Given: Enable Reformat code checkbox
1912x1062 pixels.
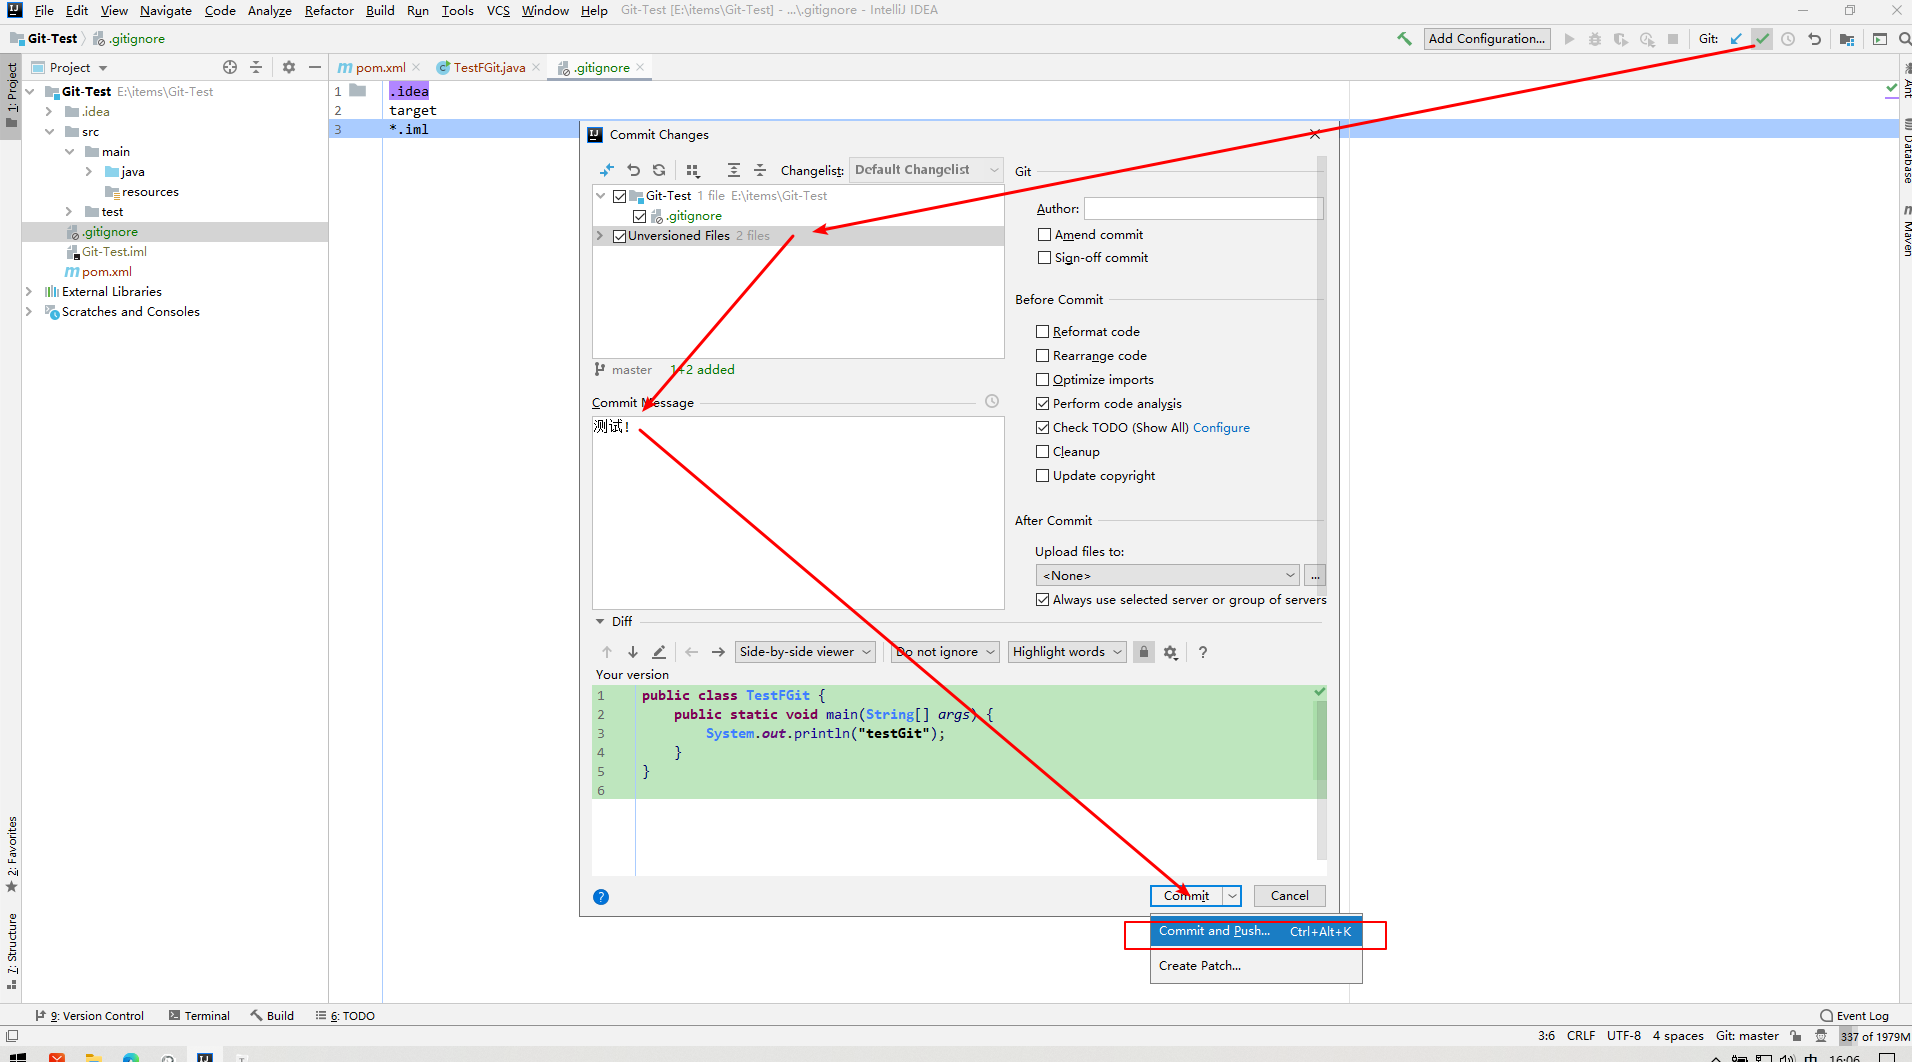Looking at the screenshot, I should (x=1043, y=332).
